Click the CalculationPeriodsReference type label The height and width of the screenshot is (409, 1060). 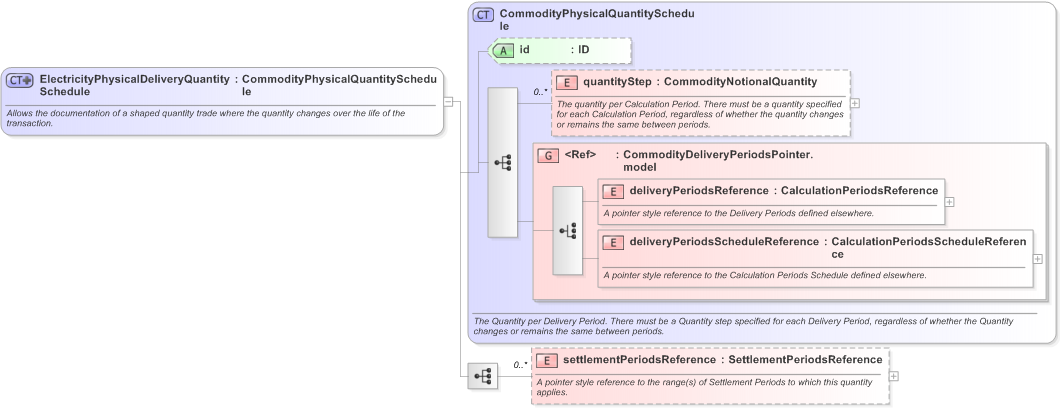click(859, 191)
